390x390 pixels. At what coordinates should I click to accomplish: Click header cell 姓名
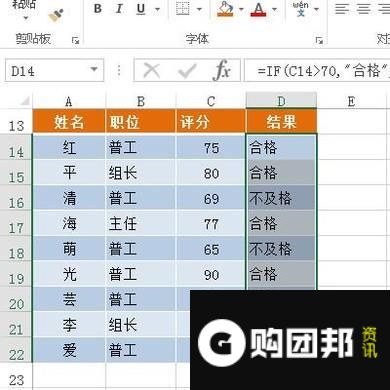point(69,121)
